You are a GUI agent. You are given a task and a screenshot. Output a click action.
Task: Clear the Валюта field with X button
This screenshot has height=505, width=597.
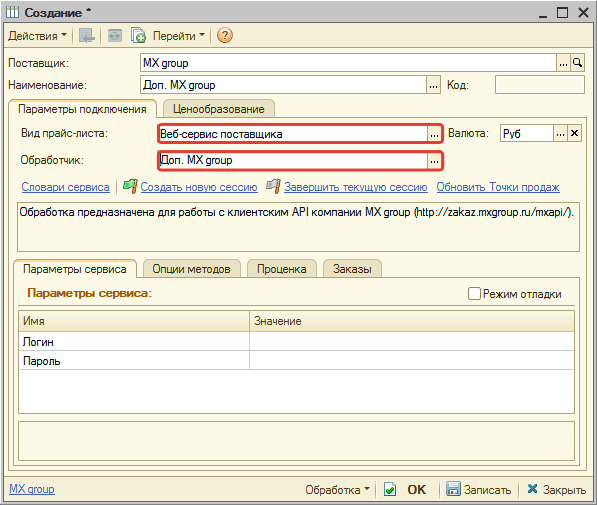pos(574,133)
